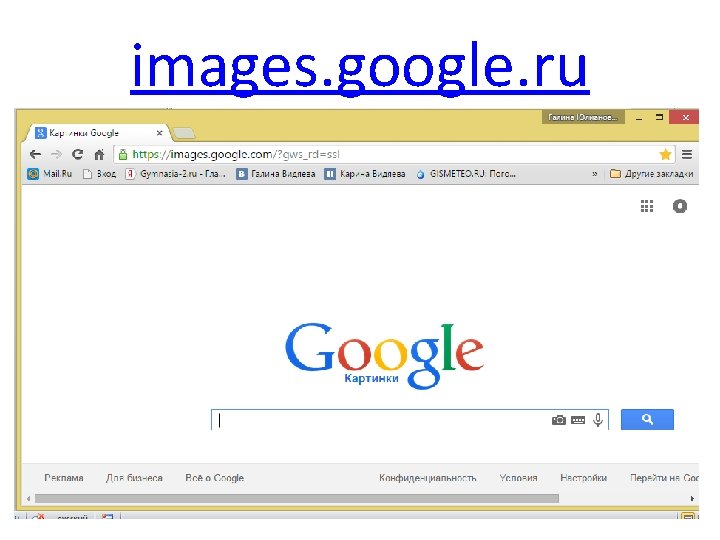Open the Google account notifications circle icon
The height and width of the screenshot is (540, 720).
click(x=680, y=206)
